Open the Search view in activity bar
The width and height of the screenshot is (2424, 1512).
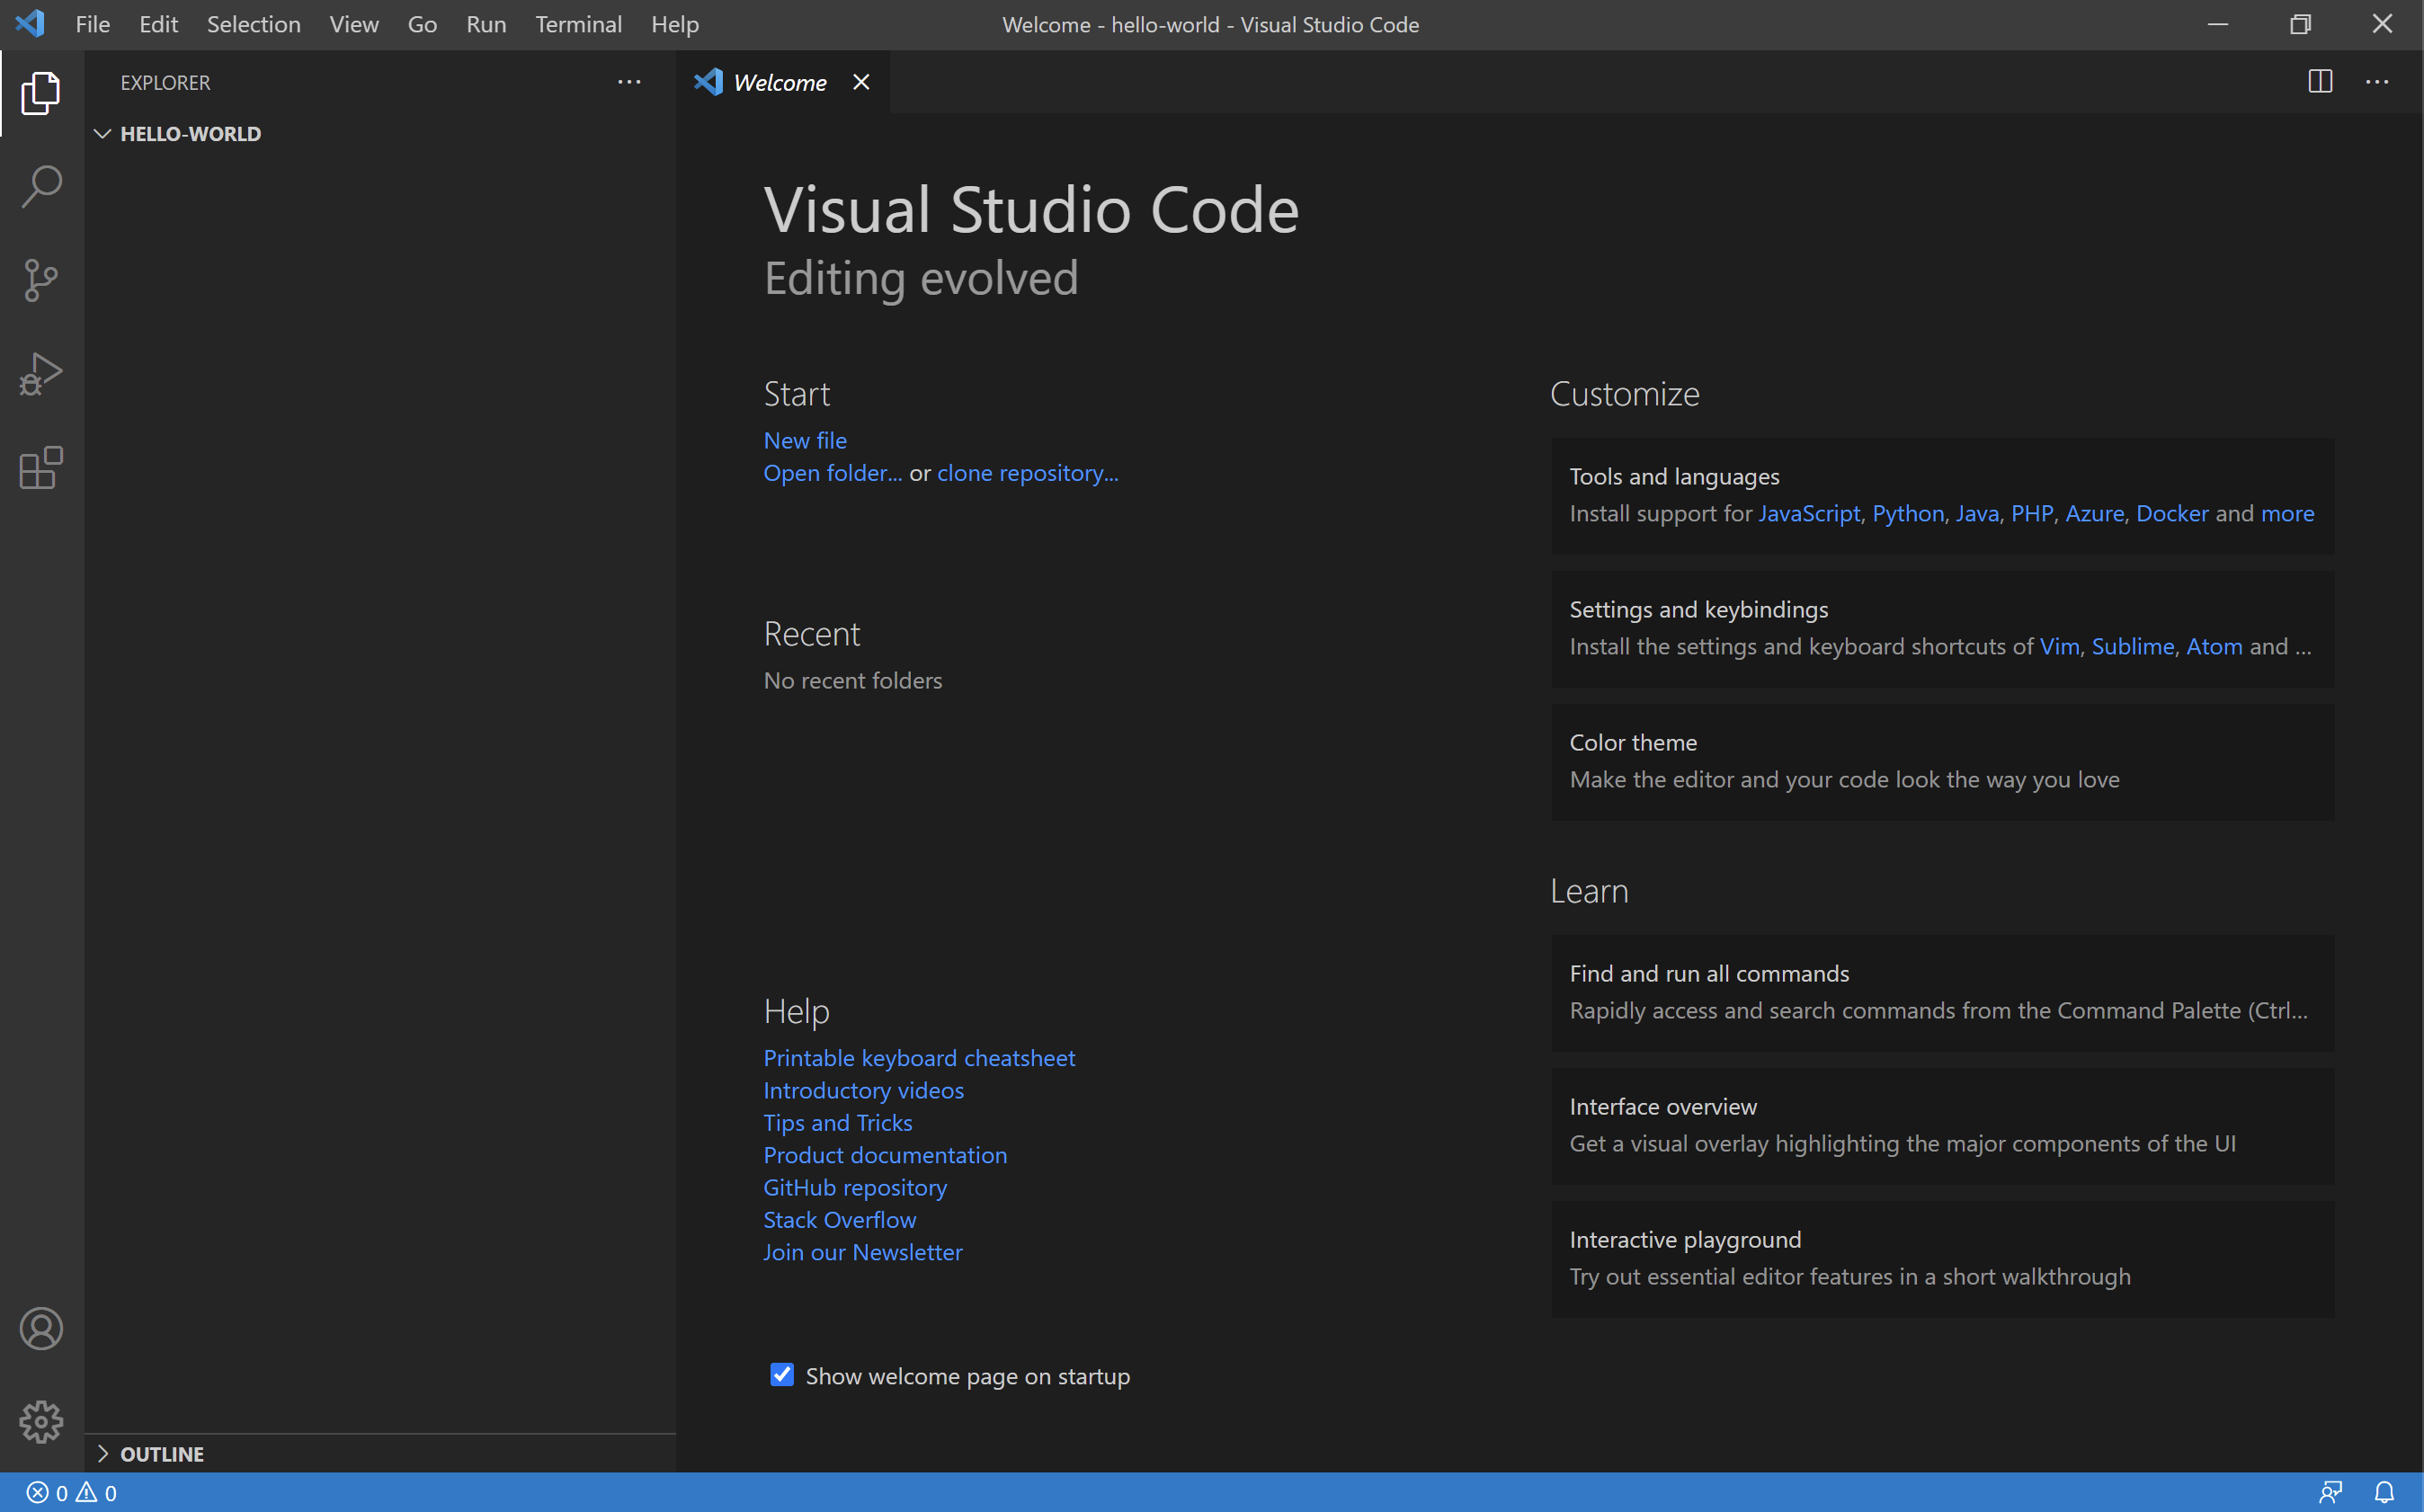pos(41,186)
